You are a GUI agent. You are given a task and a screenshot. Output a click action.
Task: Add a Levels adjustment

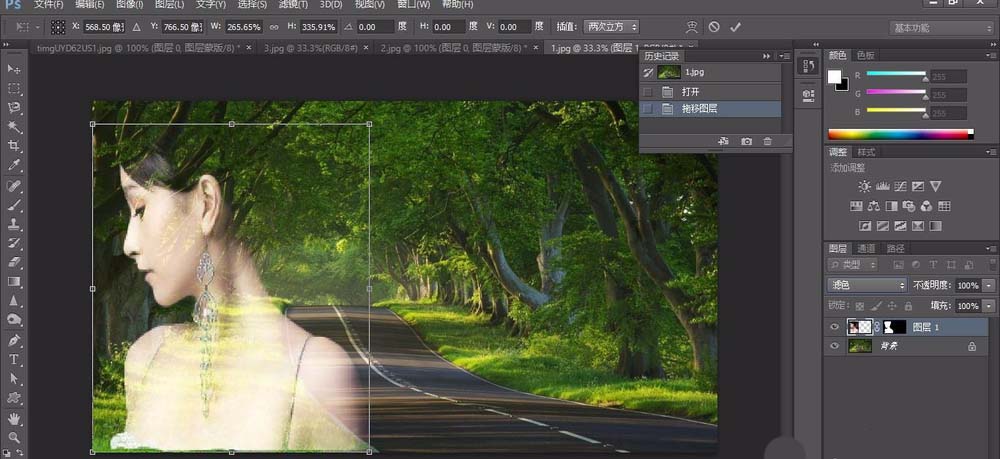pyautogui.click(x=883, y=187)
